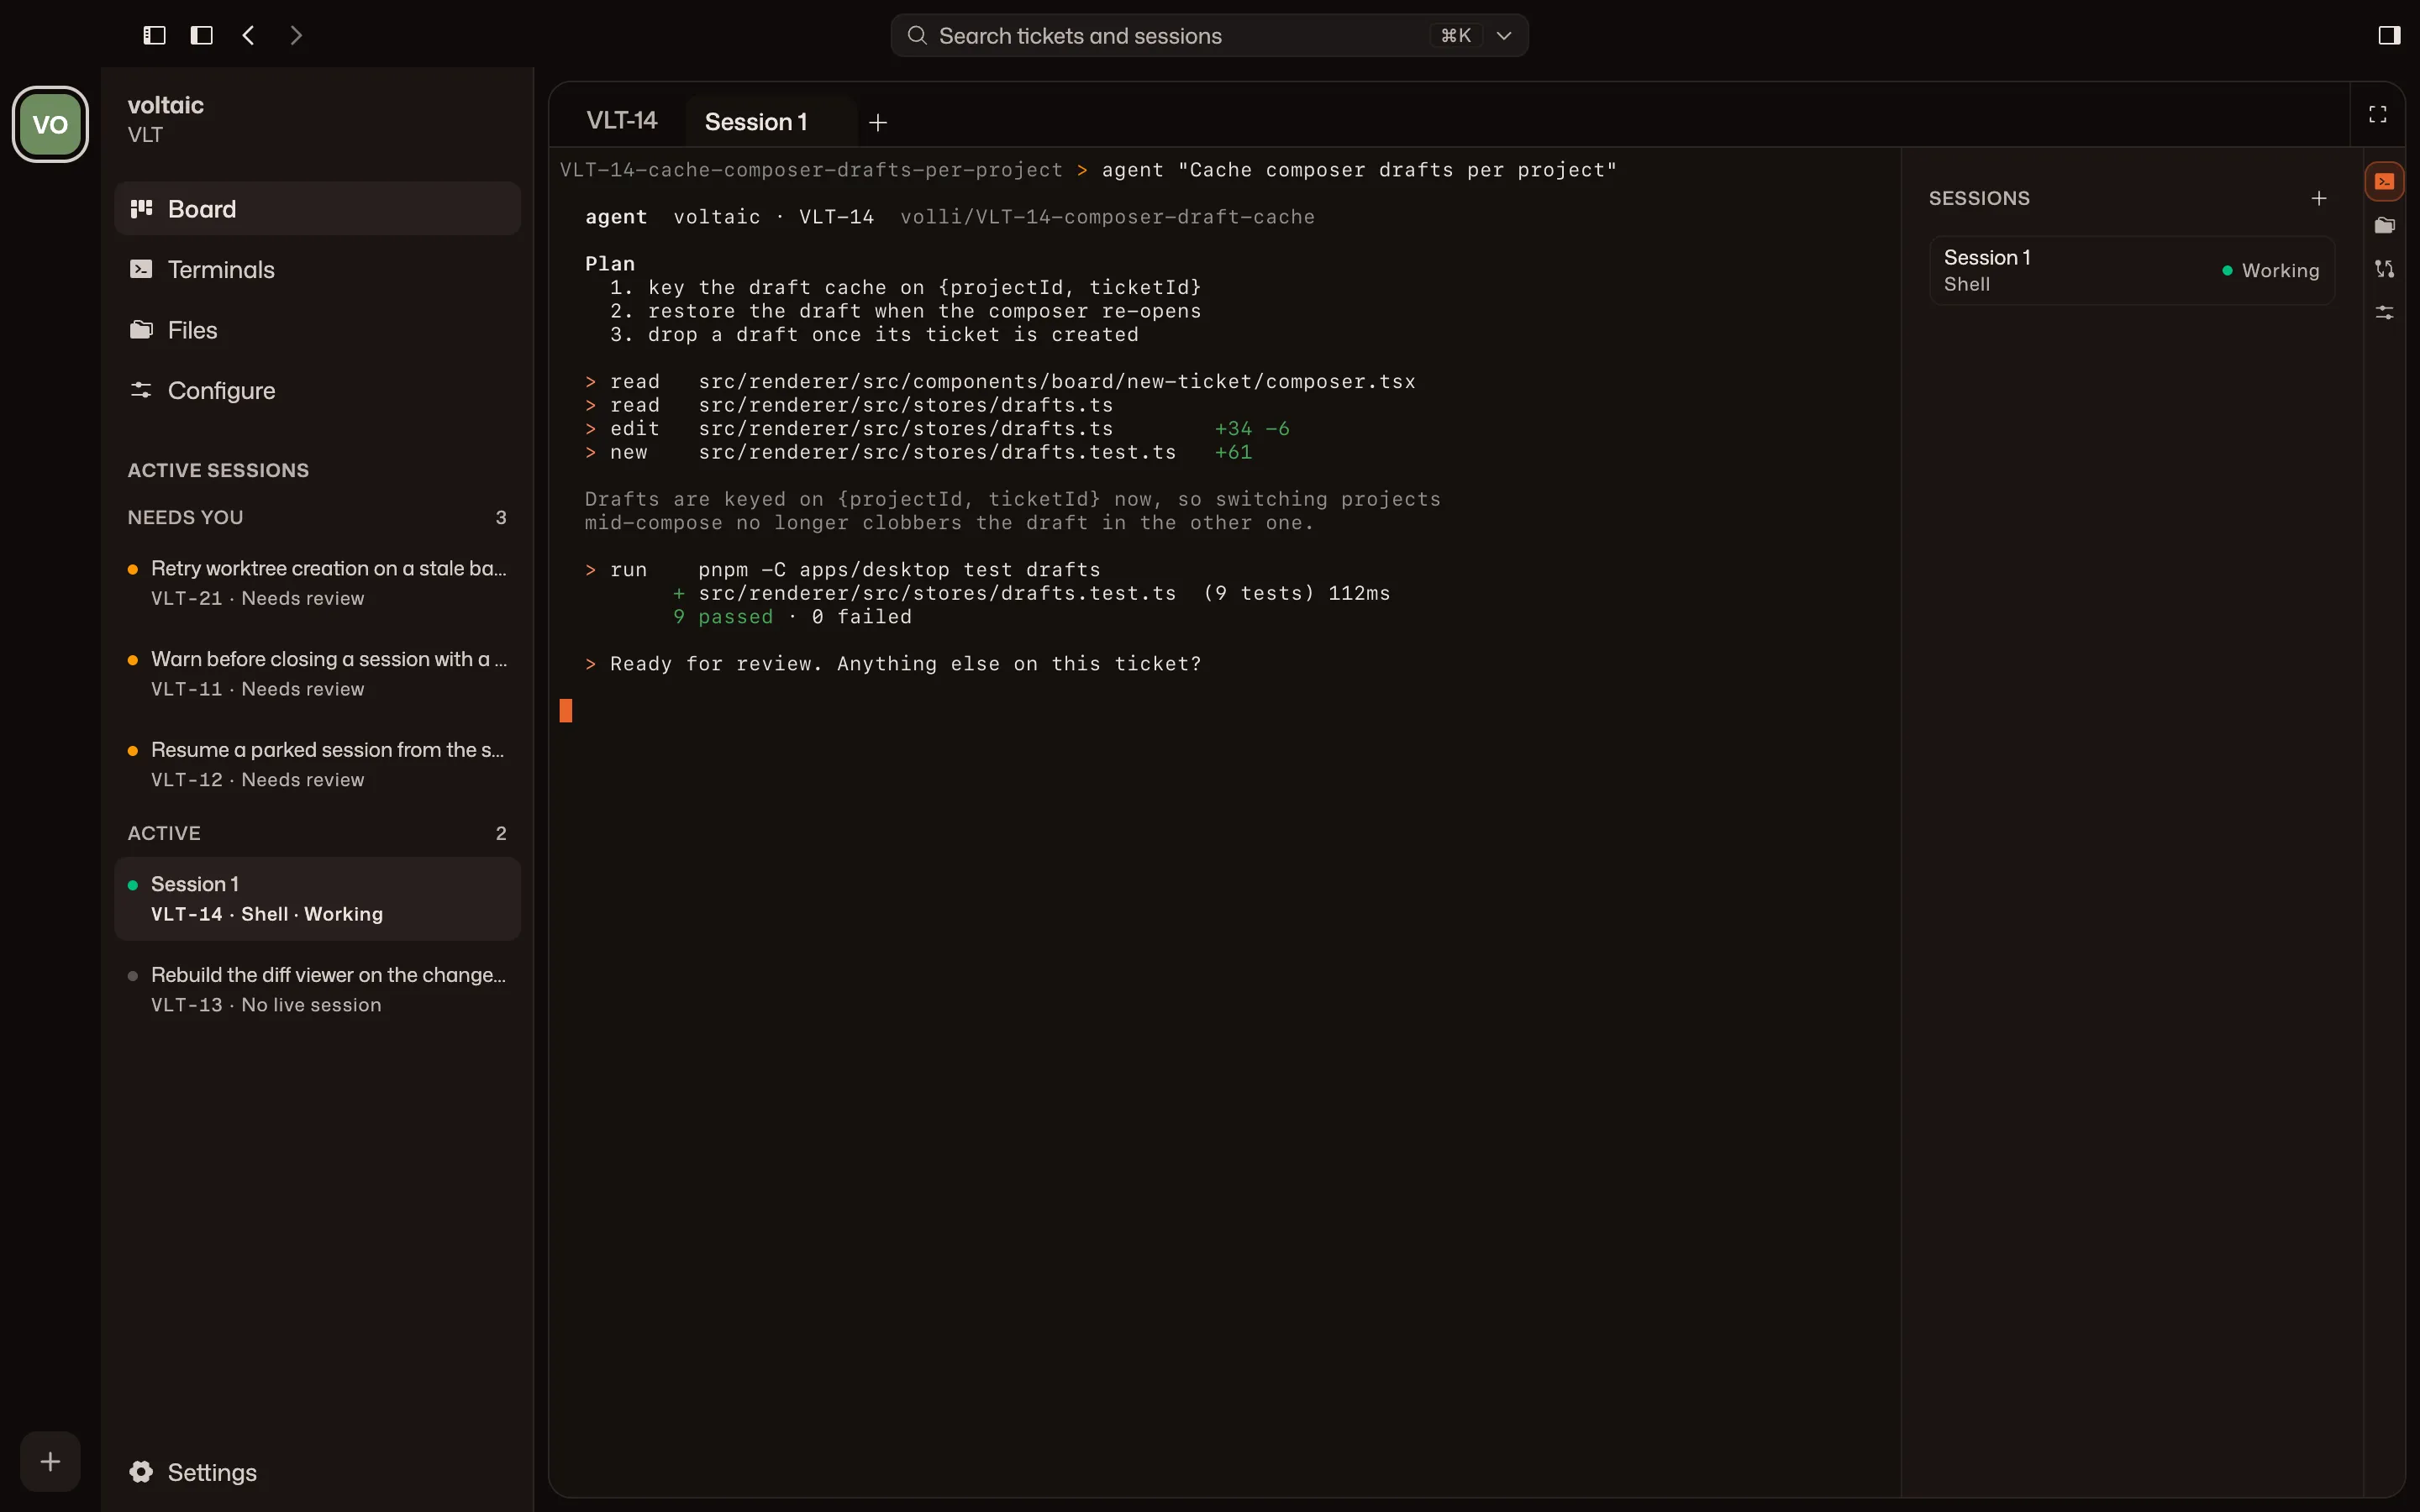Click the 9 passed test result
The width and height of the screenshot is (2420, 1512).
pos(722,616)
